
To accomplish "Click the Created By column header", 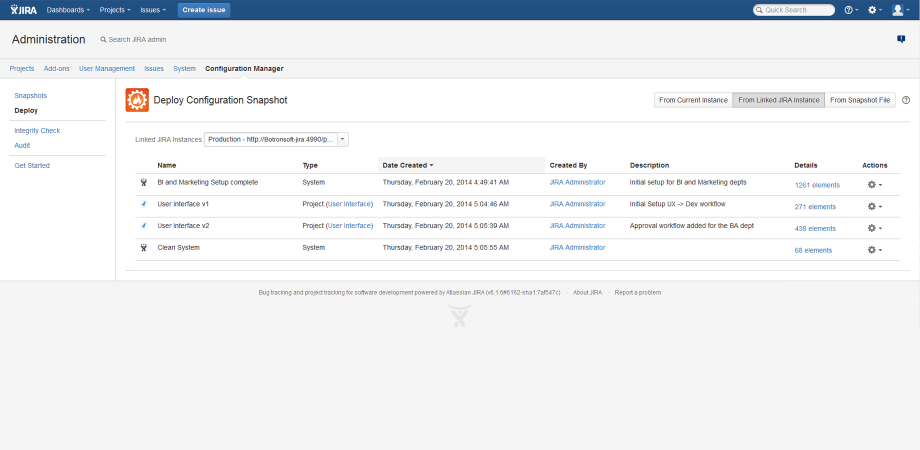I will pyautogui.click(x=569, y=165).
